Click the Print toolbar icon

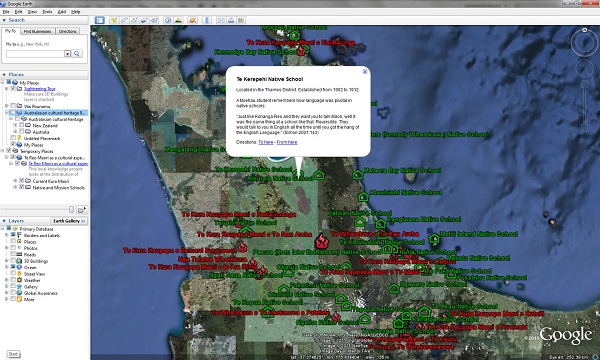(x=231, y=20)
